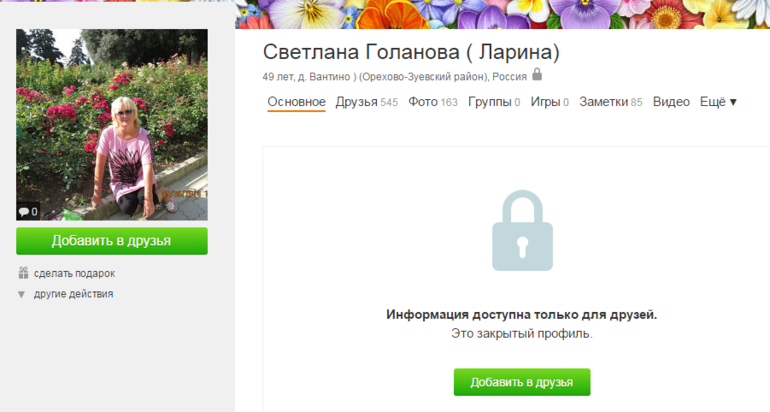Expand другие действия triangle arrow
Image resolution: width=770 pixels, height=412 pixels.
point(21,295)
